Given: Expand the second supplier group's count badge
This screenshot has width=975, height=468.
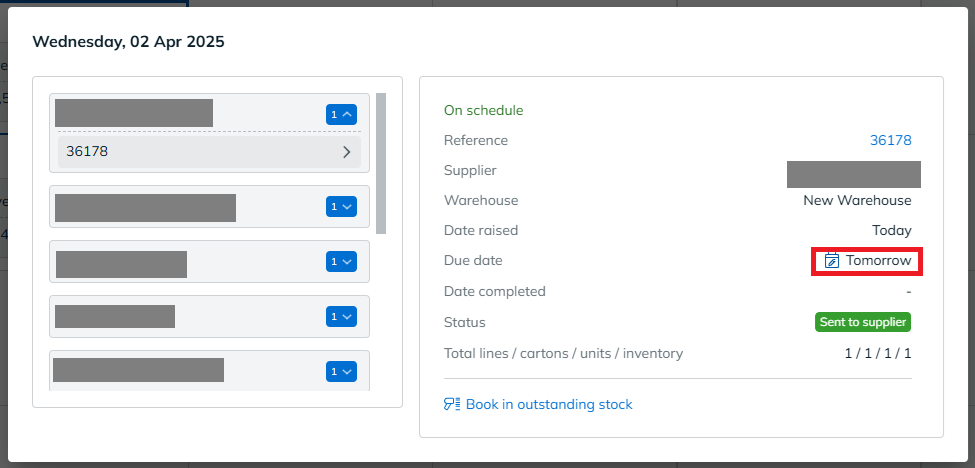Looking at the screenshot, I should (x=341, y=206).
